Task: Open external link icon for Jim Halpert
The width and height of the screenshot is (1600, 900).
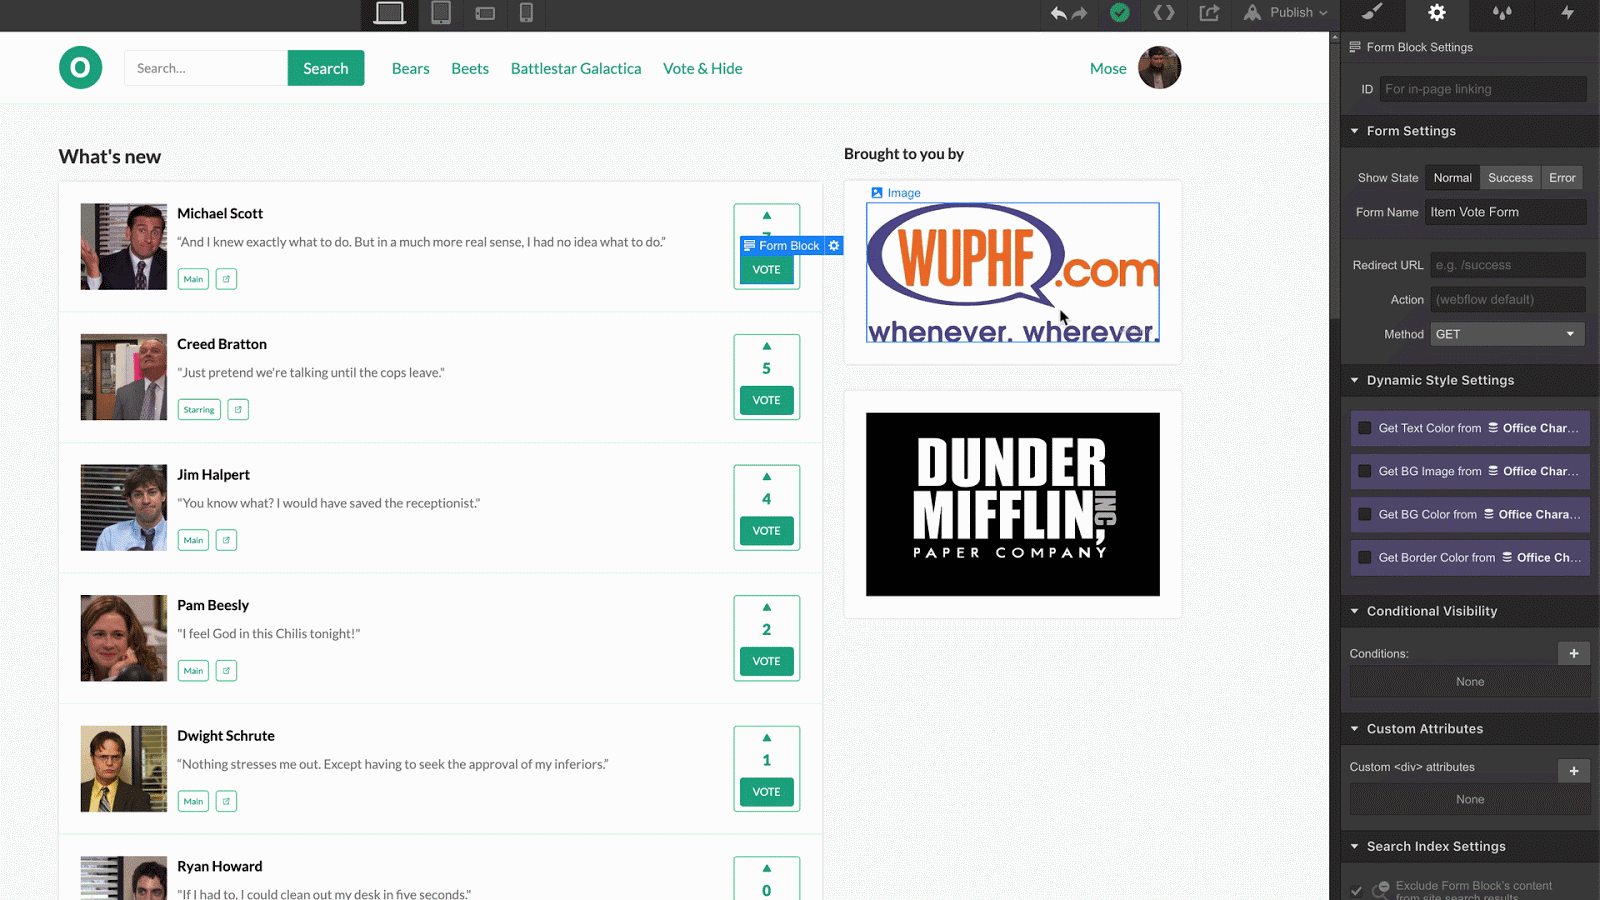Action: [226, 540]
